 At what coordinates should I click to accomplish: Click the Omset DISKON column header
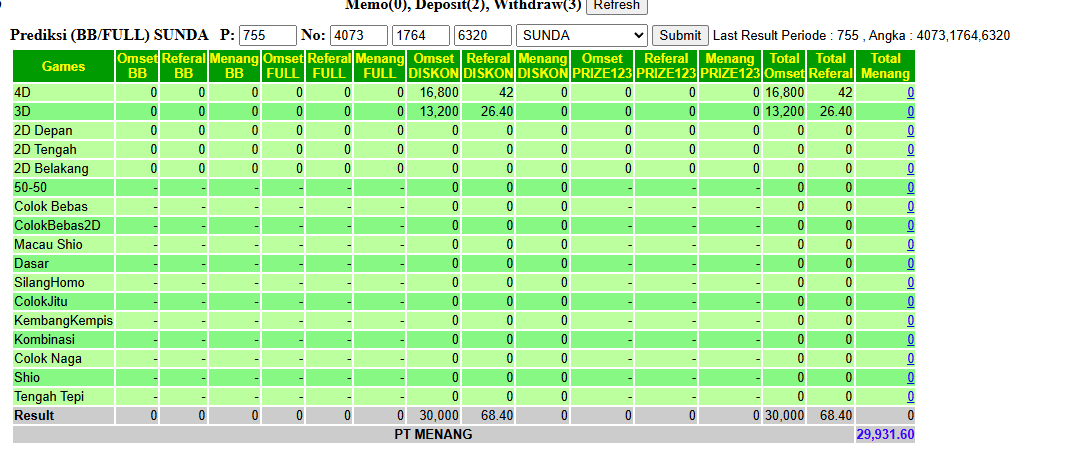click(x=433, y=66)
